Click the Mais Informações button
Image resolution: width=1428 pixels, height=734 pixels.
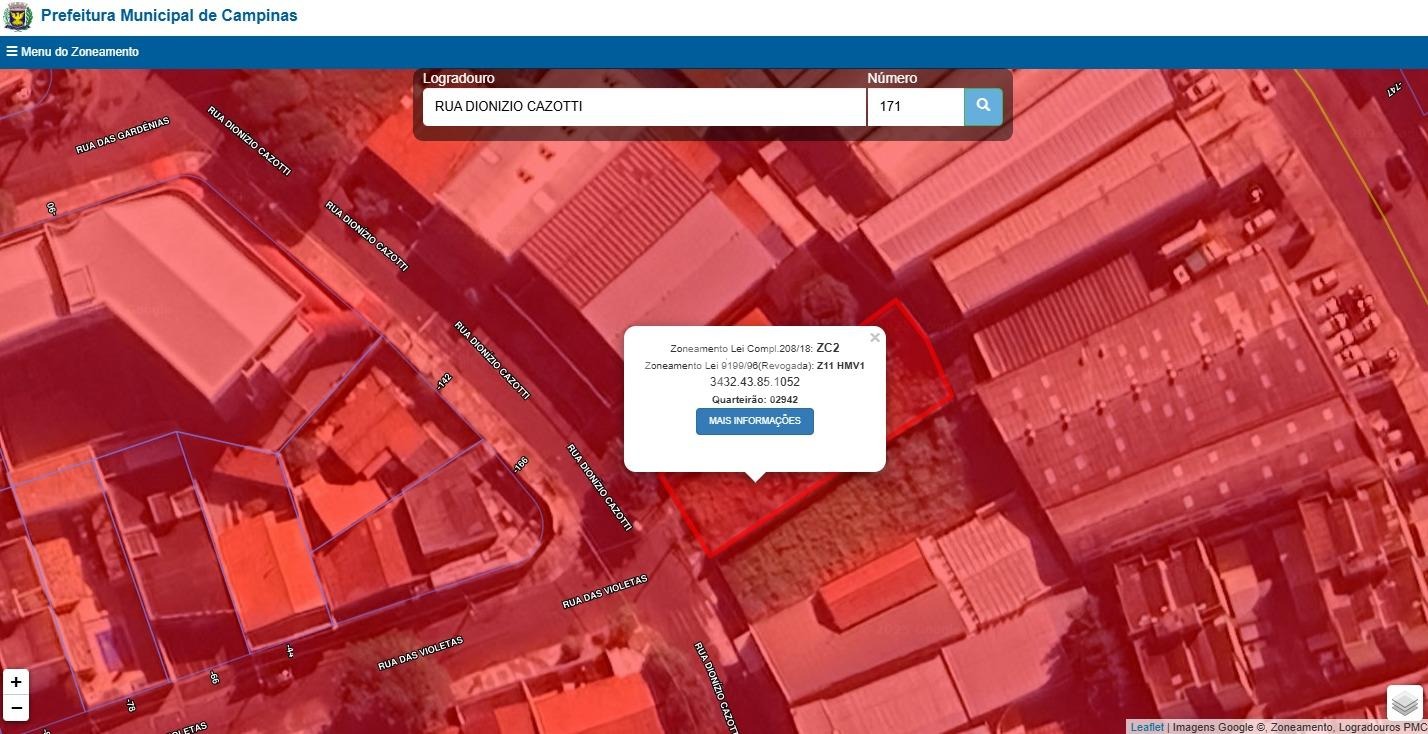pyautogui.click(x=754, y=421)
